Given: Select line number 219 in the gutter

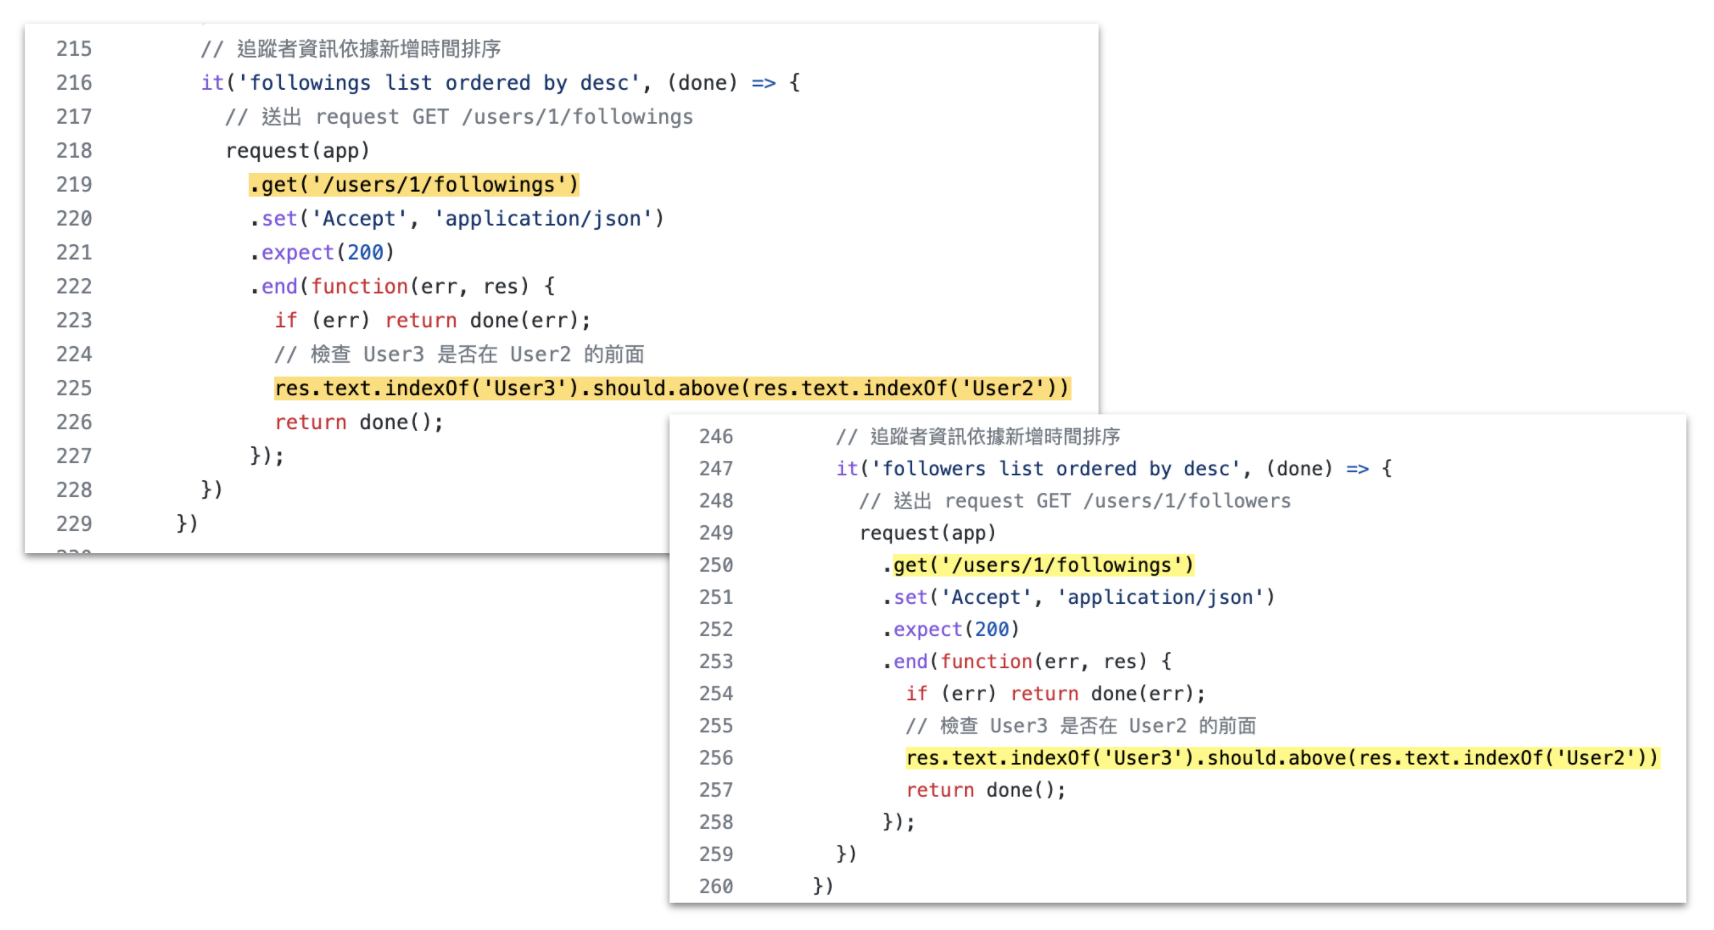Looking at the screenshot, I should click(x=74, y=185).
